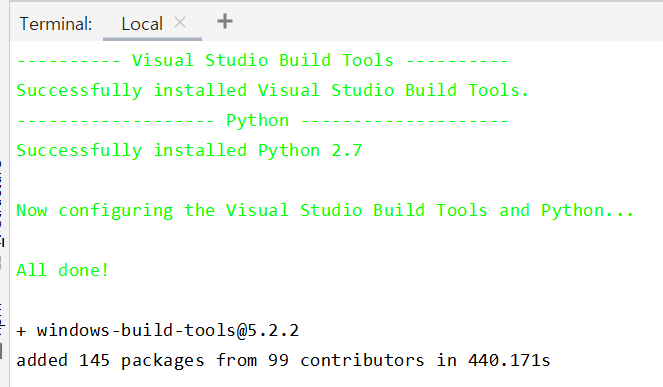663x387 pixels.
Task: Click the dashed 'Python' header line
Action: tap(262, 121)
